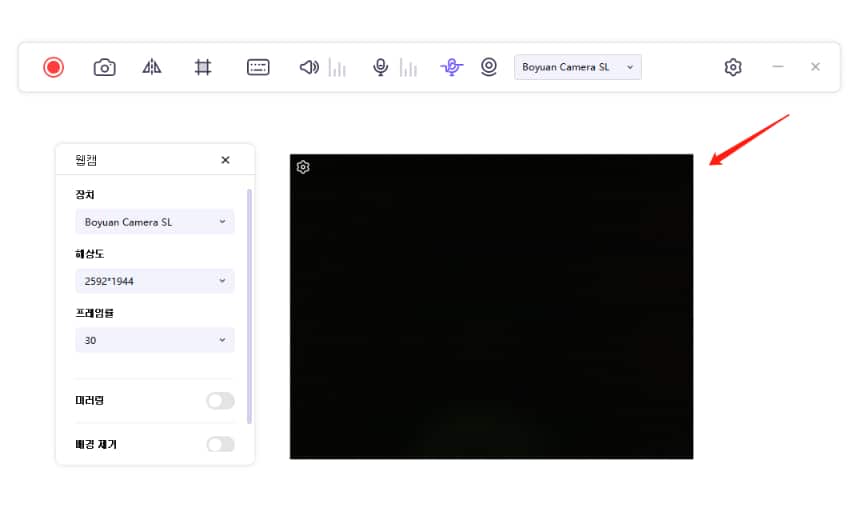Click the red record button

53,67
